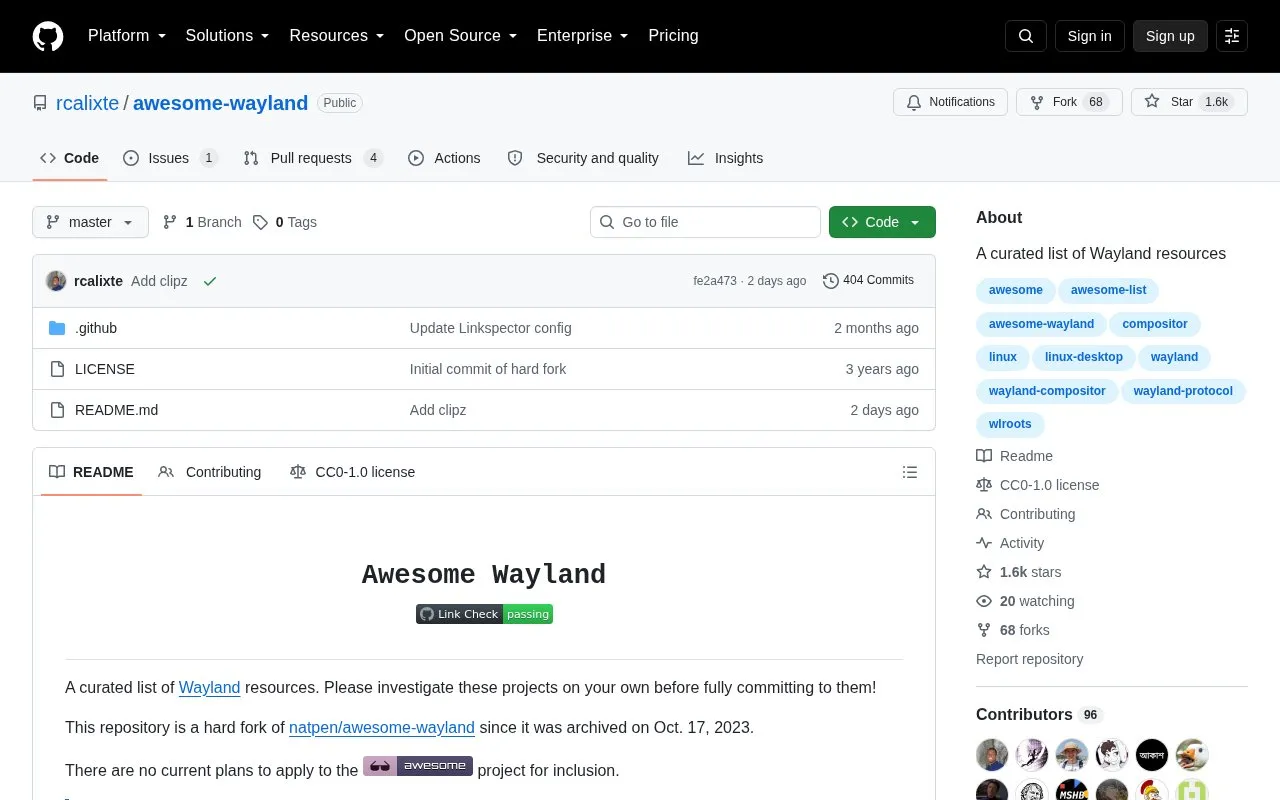
Task: View the 1 Branch link
Action: click(x=202, y=222)
